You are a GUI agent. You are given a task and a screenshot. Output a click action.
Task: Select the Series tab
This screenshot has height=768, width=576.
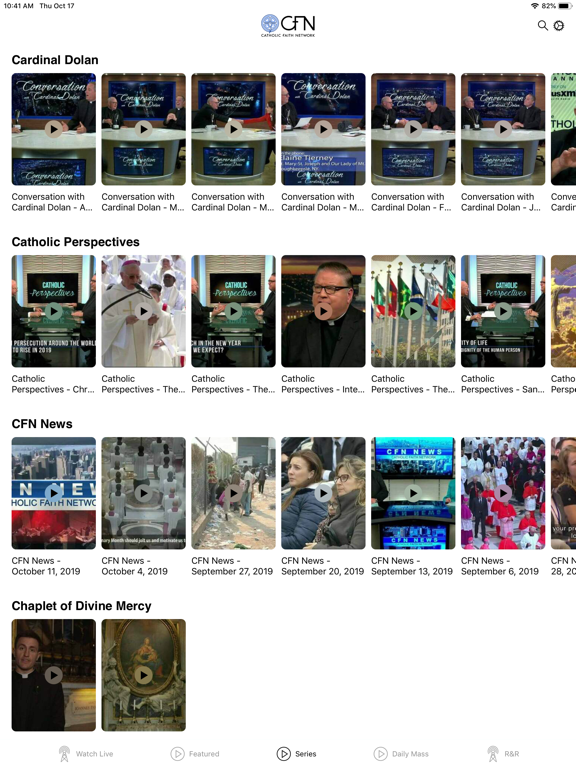pos(296,753)
